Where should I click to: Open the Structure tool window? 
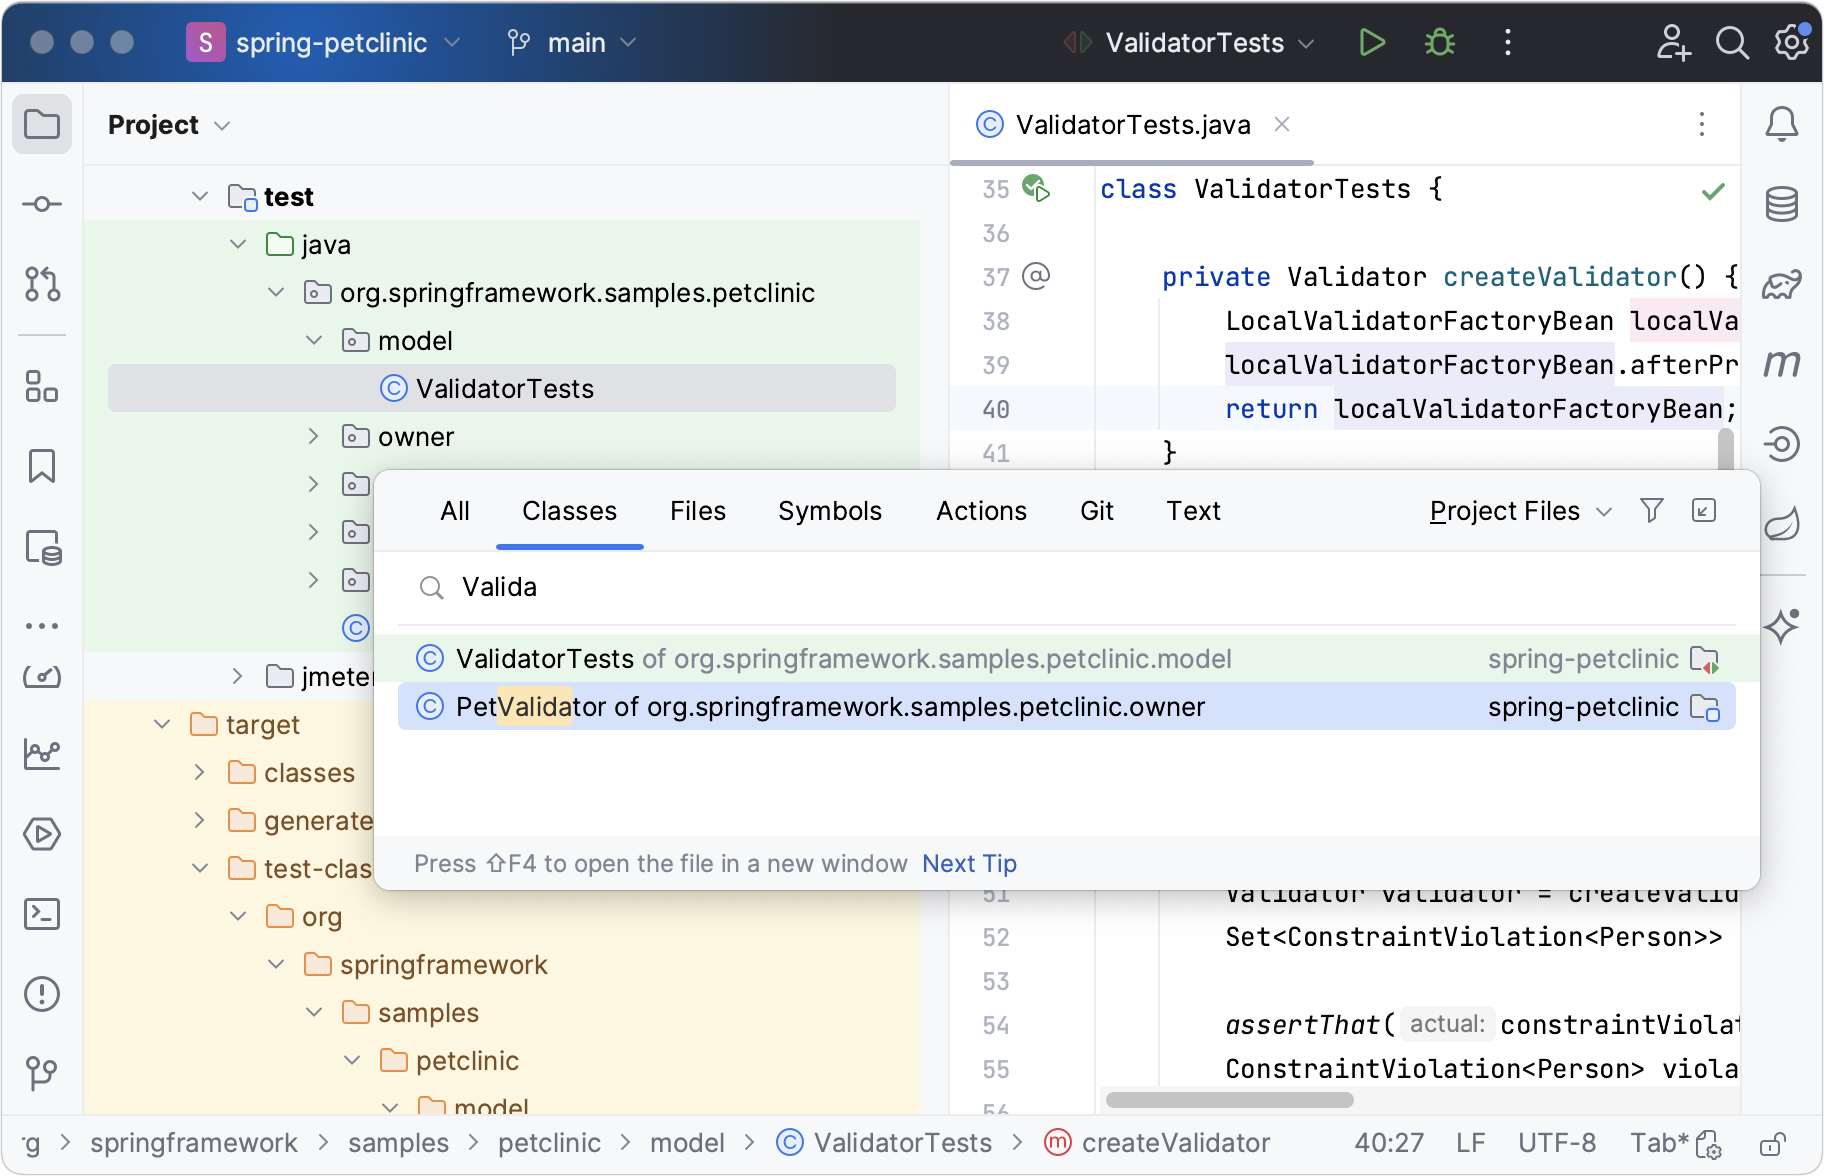[x=42, y=386]
